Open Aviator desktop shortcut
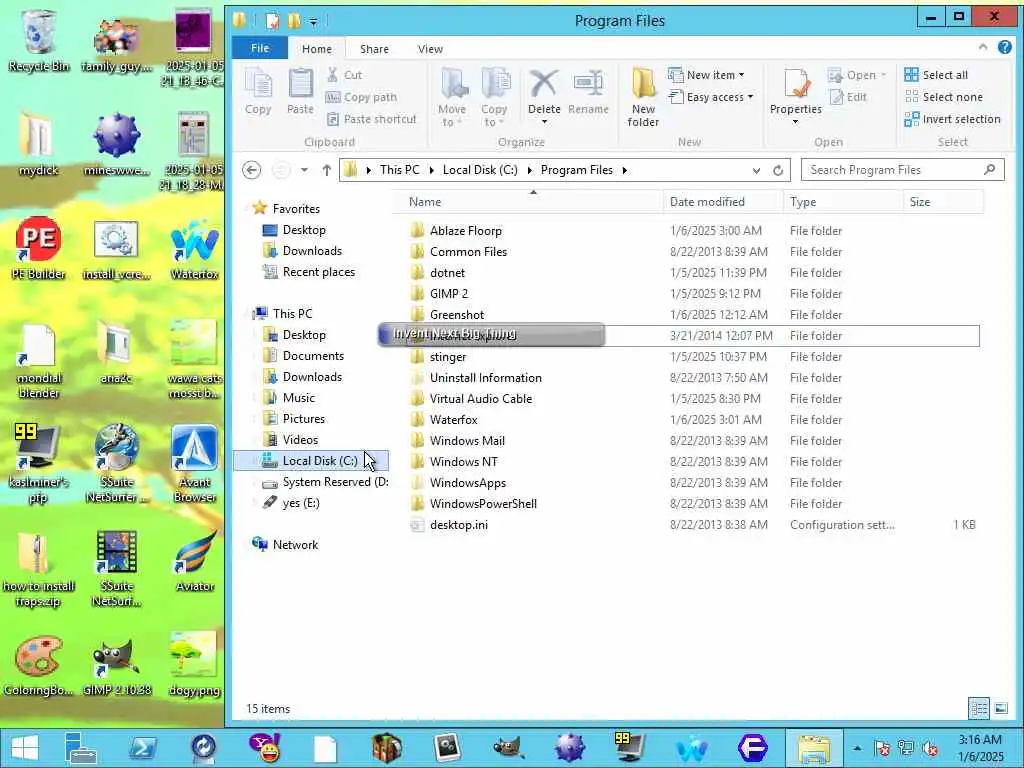The image size is (1024, 768). point(195,560)
